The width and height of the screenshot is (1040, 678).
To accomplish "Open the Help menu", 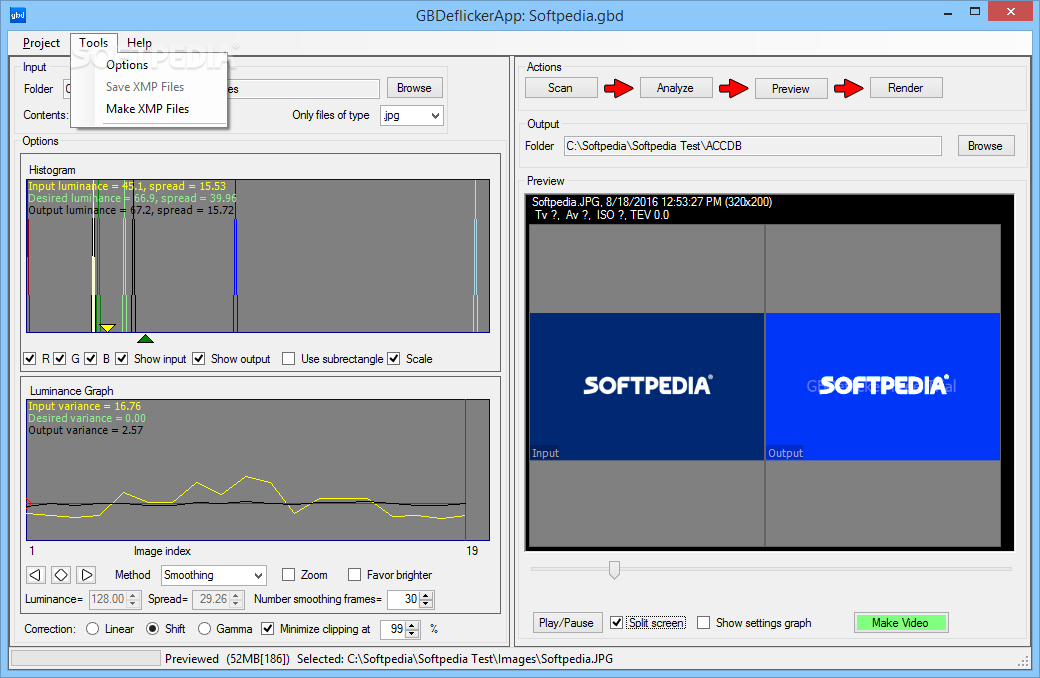I will 139,42.
